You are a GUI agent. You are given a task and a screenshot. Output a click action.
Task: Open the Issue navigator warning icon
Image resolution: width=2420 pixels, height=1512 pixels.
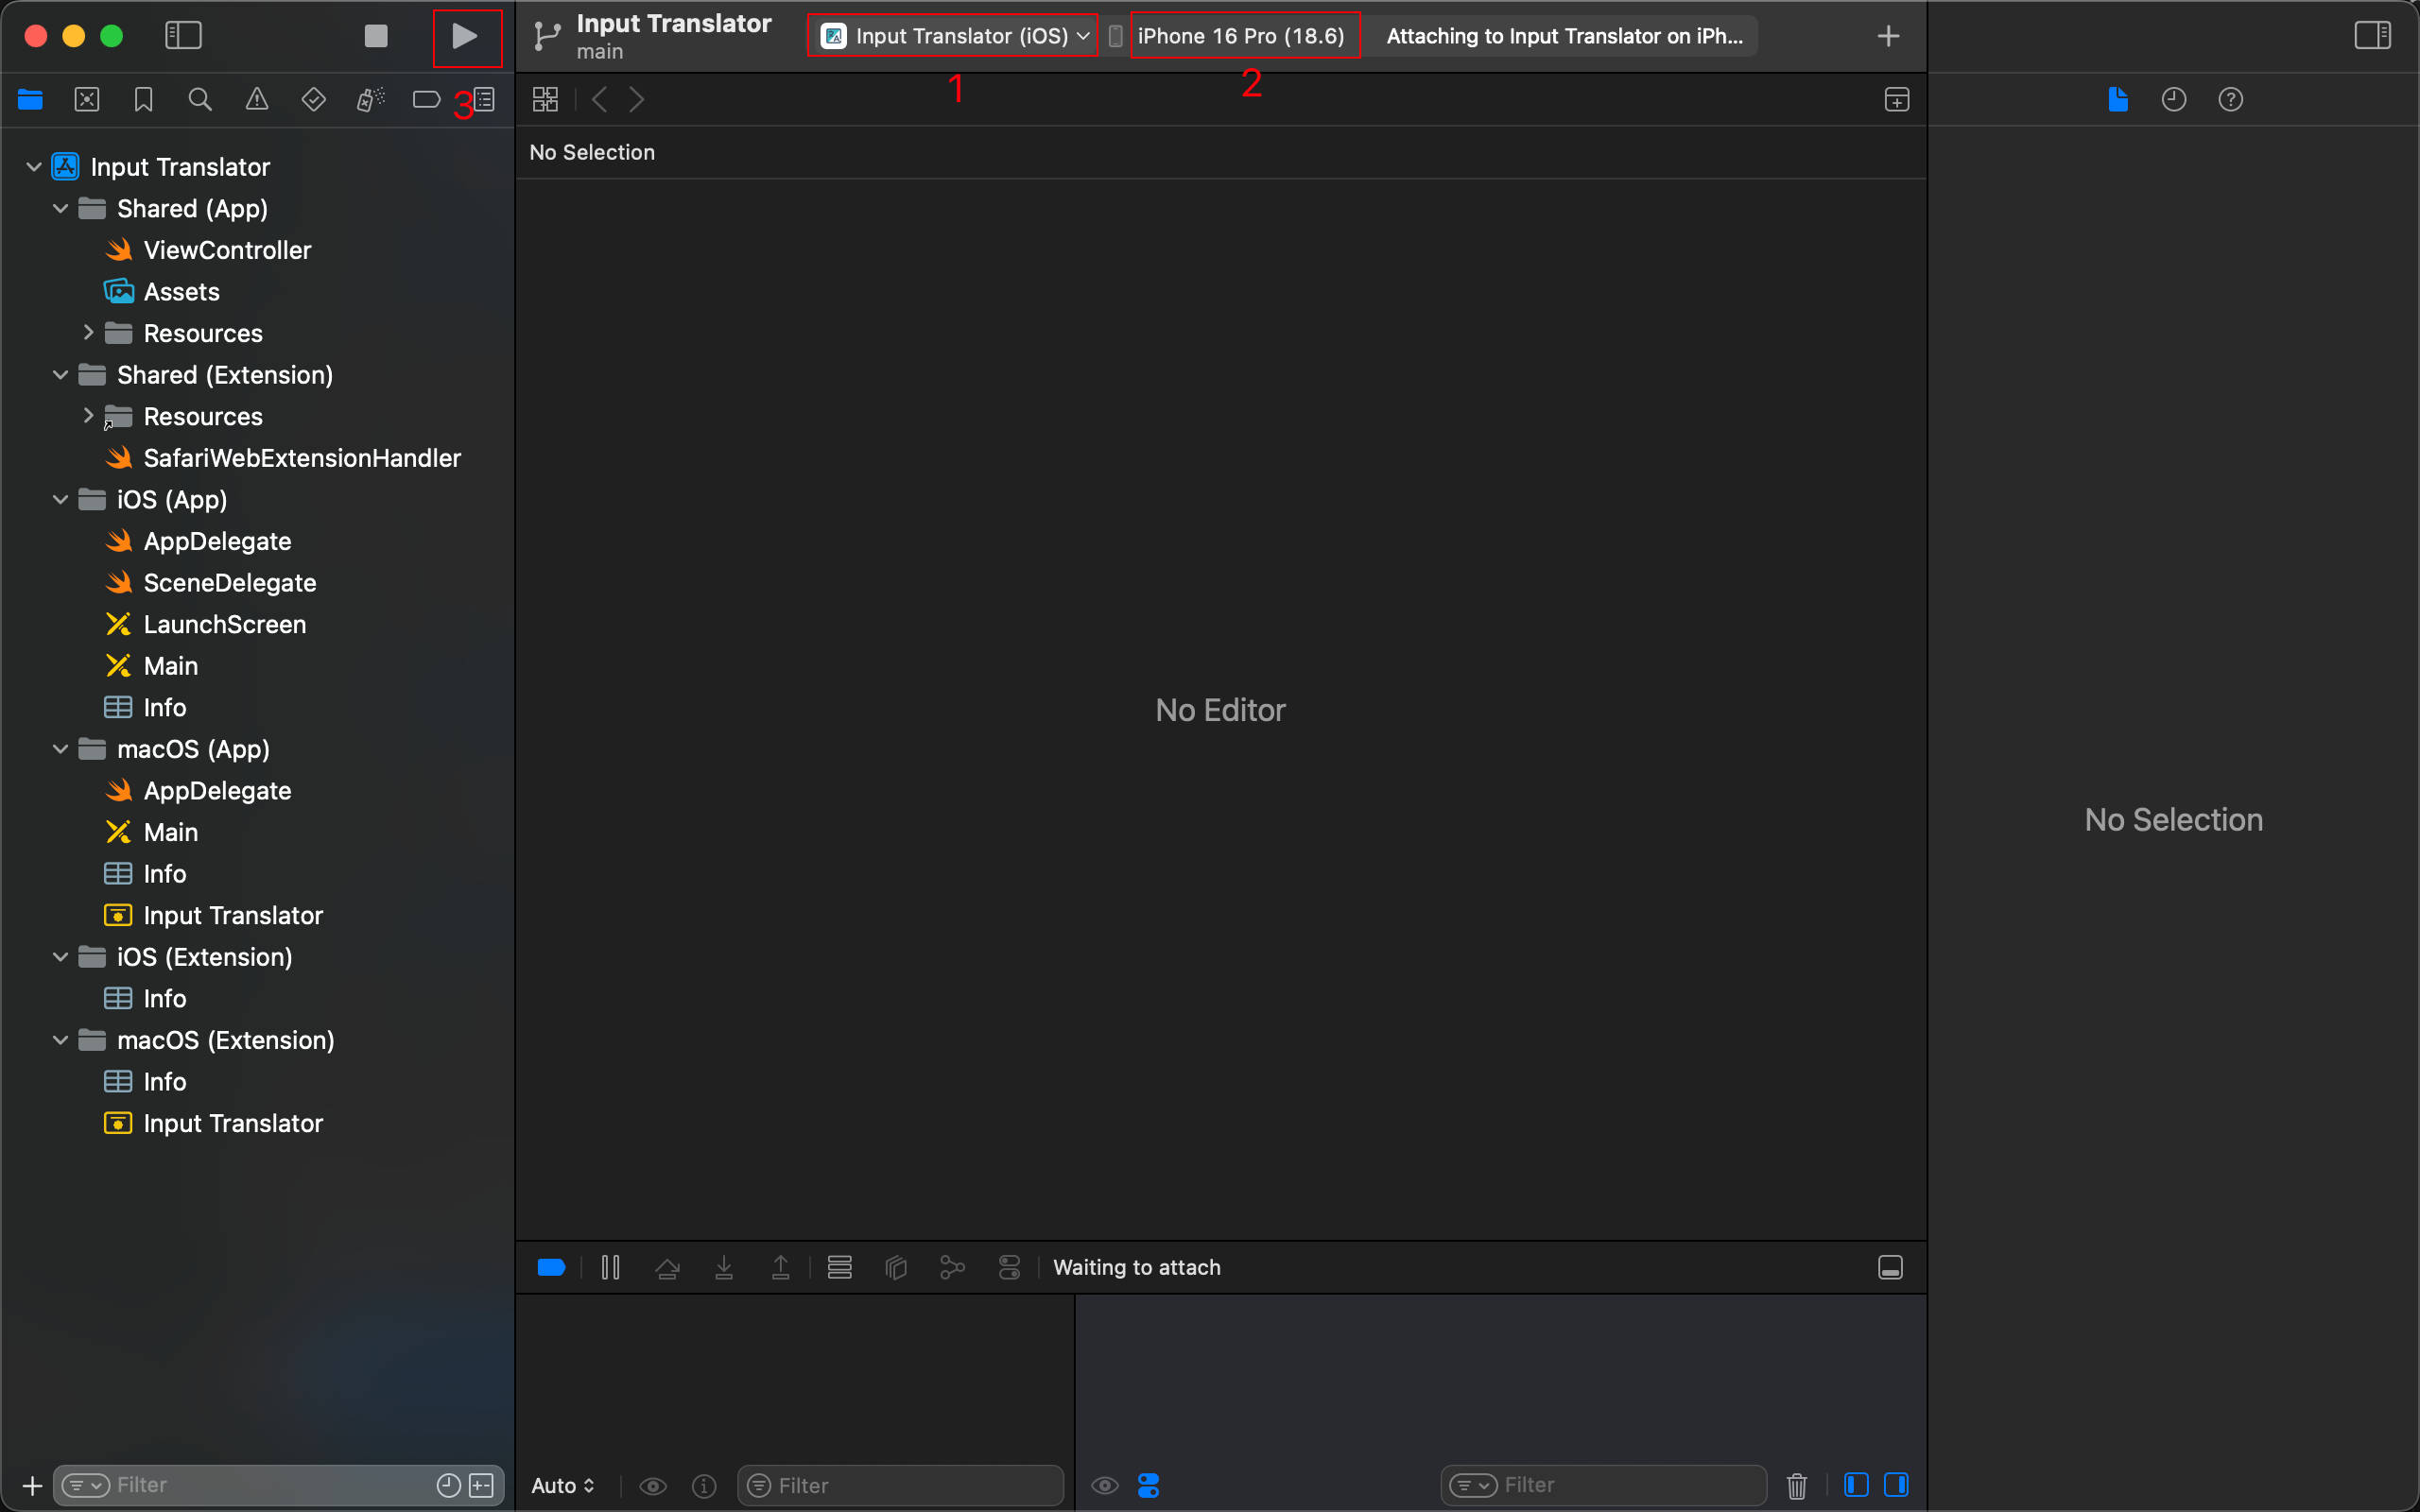point(257,99)
